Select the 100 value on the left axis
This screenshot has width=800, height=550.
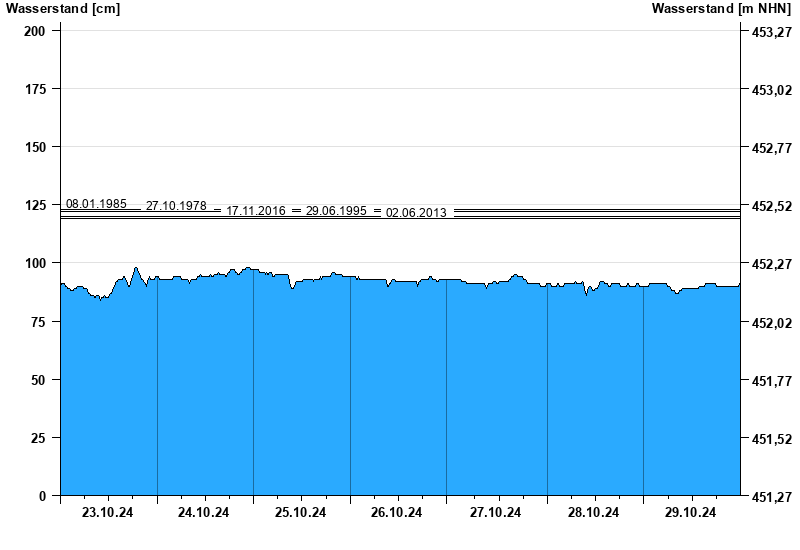[x=35, y=263]
